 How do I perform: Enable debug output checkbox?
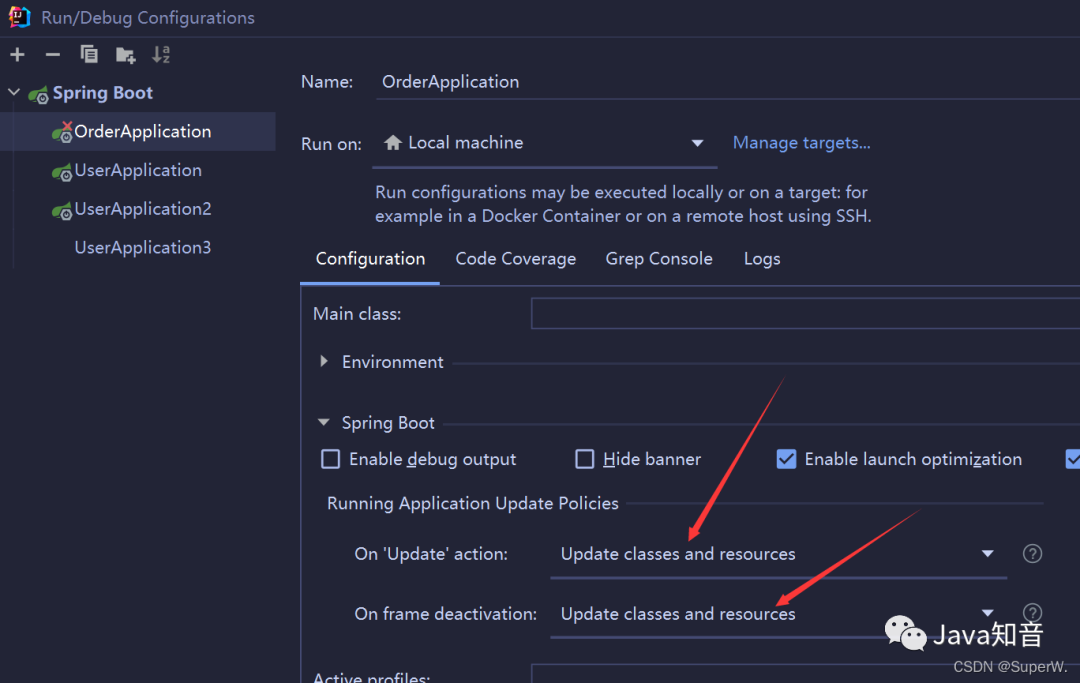[331, 459]
